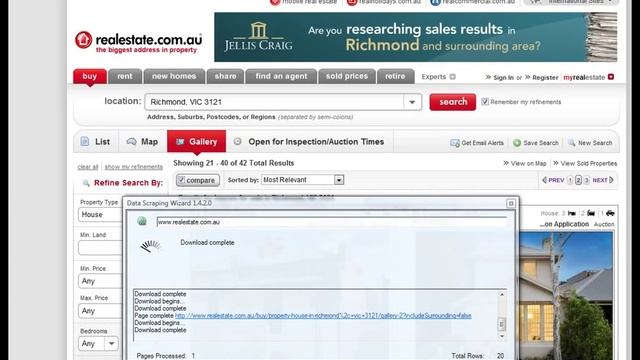The image size is (640, 360).
Task: Select the rent tab
Action: [125, 76]
